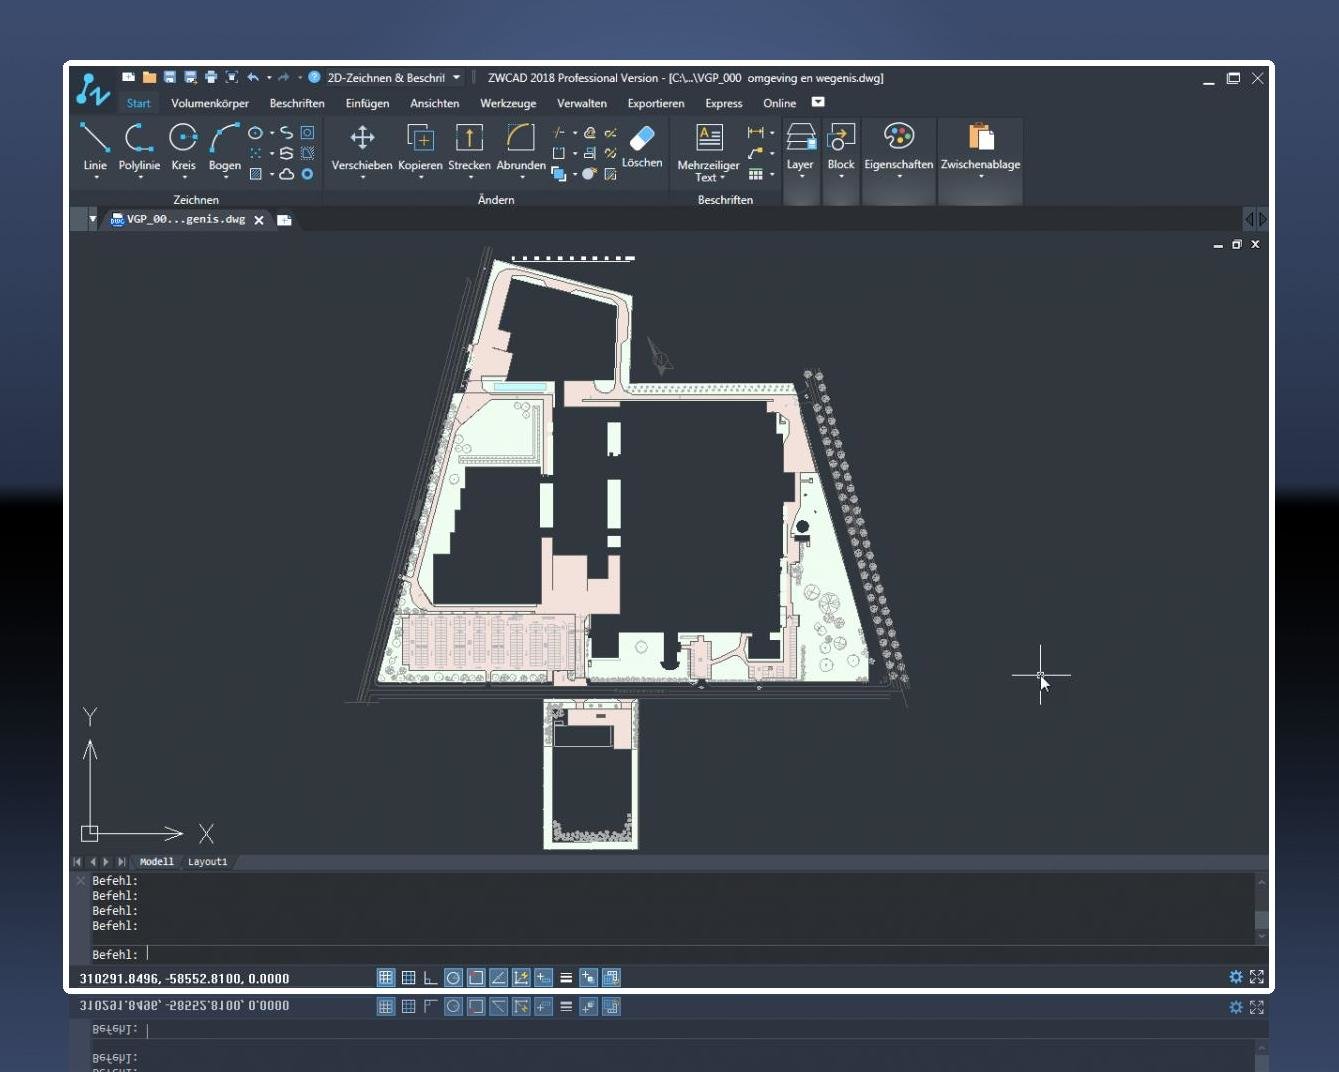This screenshot has width=1339, height=1072.
Task: Open the Volumenkörper ribbon tab
Action: (x=210, y=103)
